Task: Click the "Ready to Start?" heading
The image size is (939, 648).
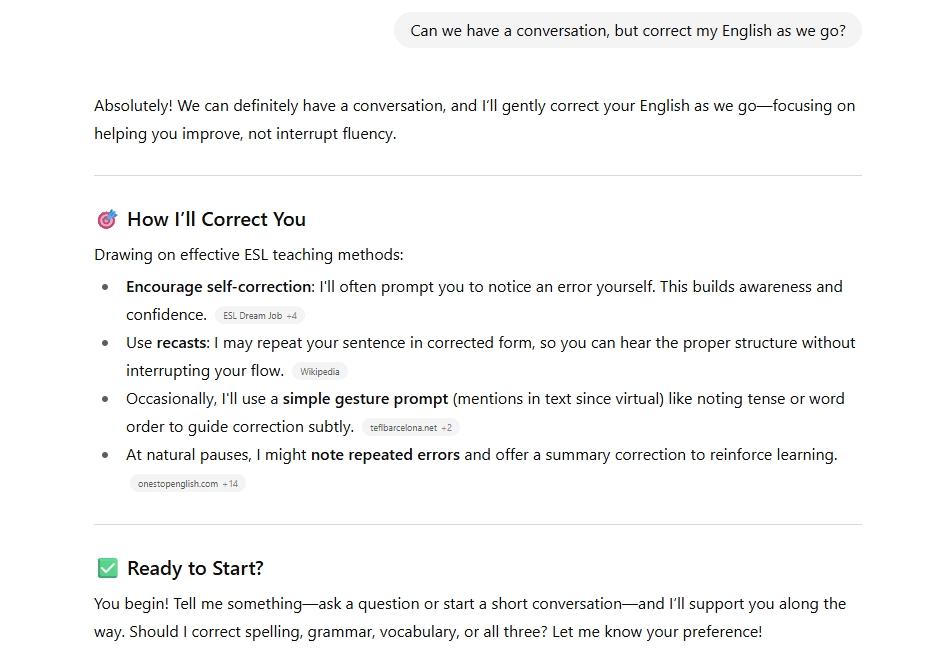Action: [195, 568]
